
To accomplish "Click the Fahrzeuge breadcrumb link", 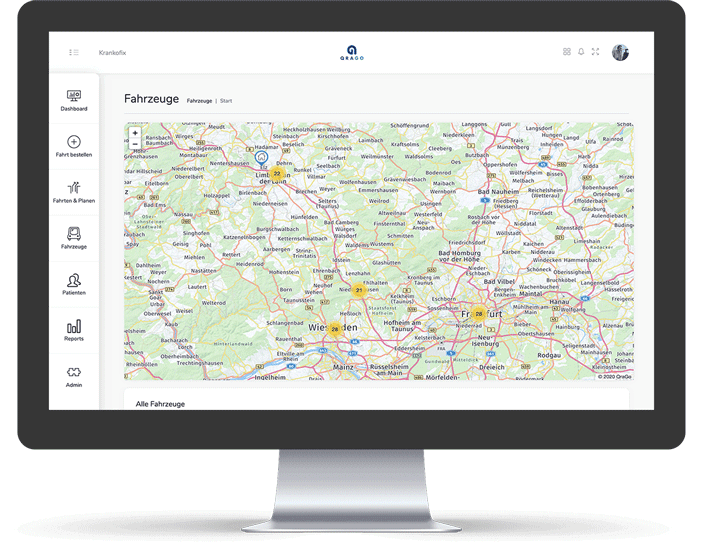I will coord(199,101).
